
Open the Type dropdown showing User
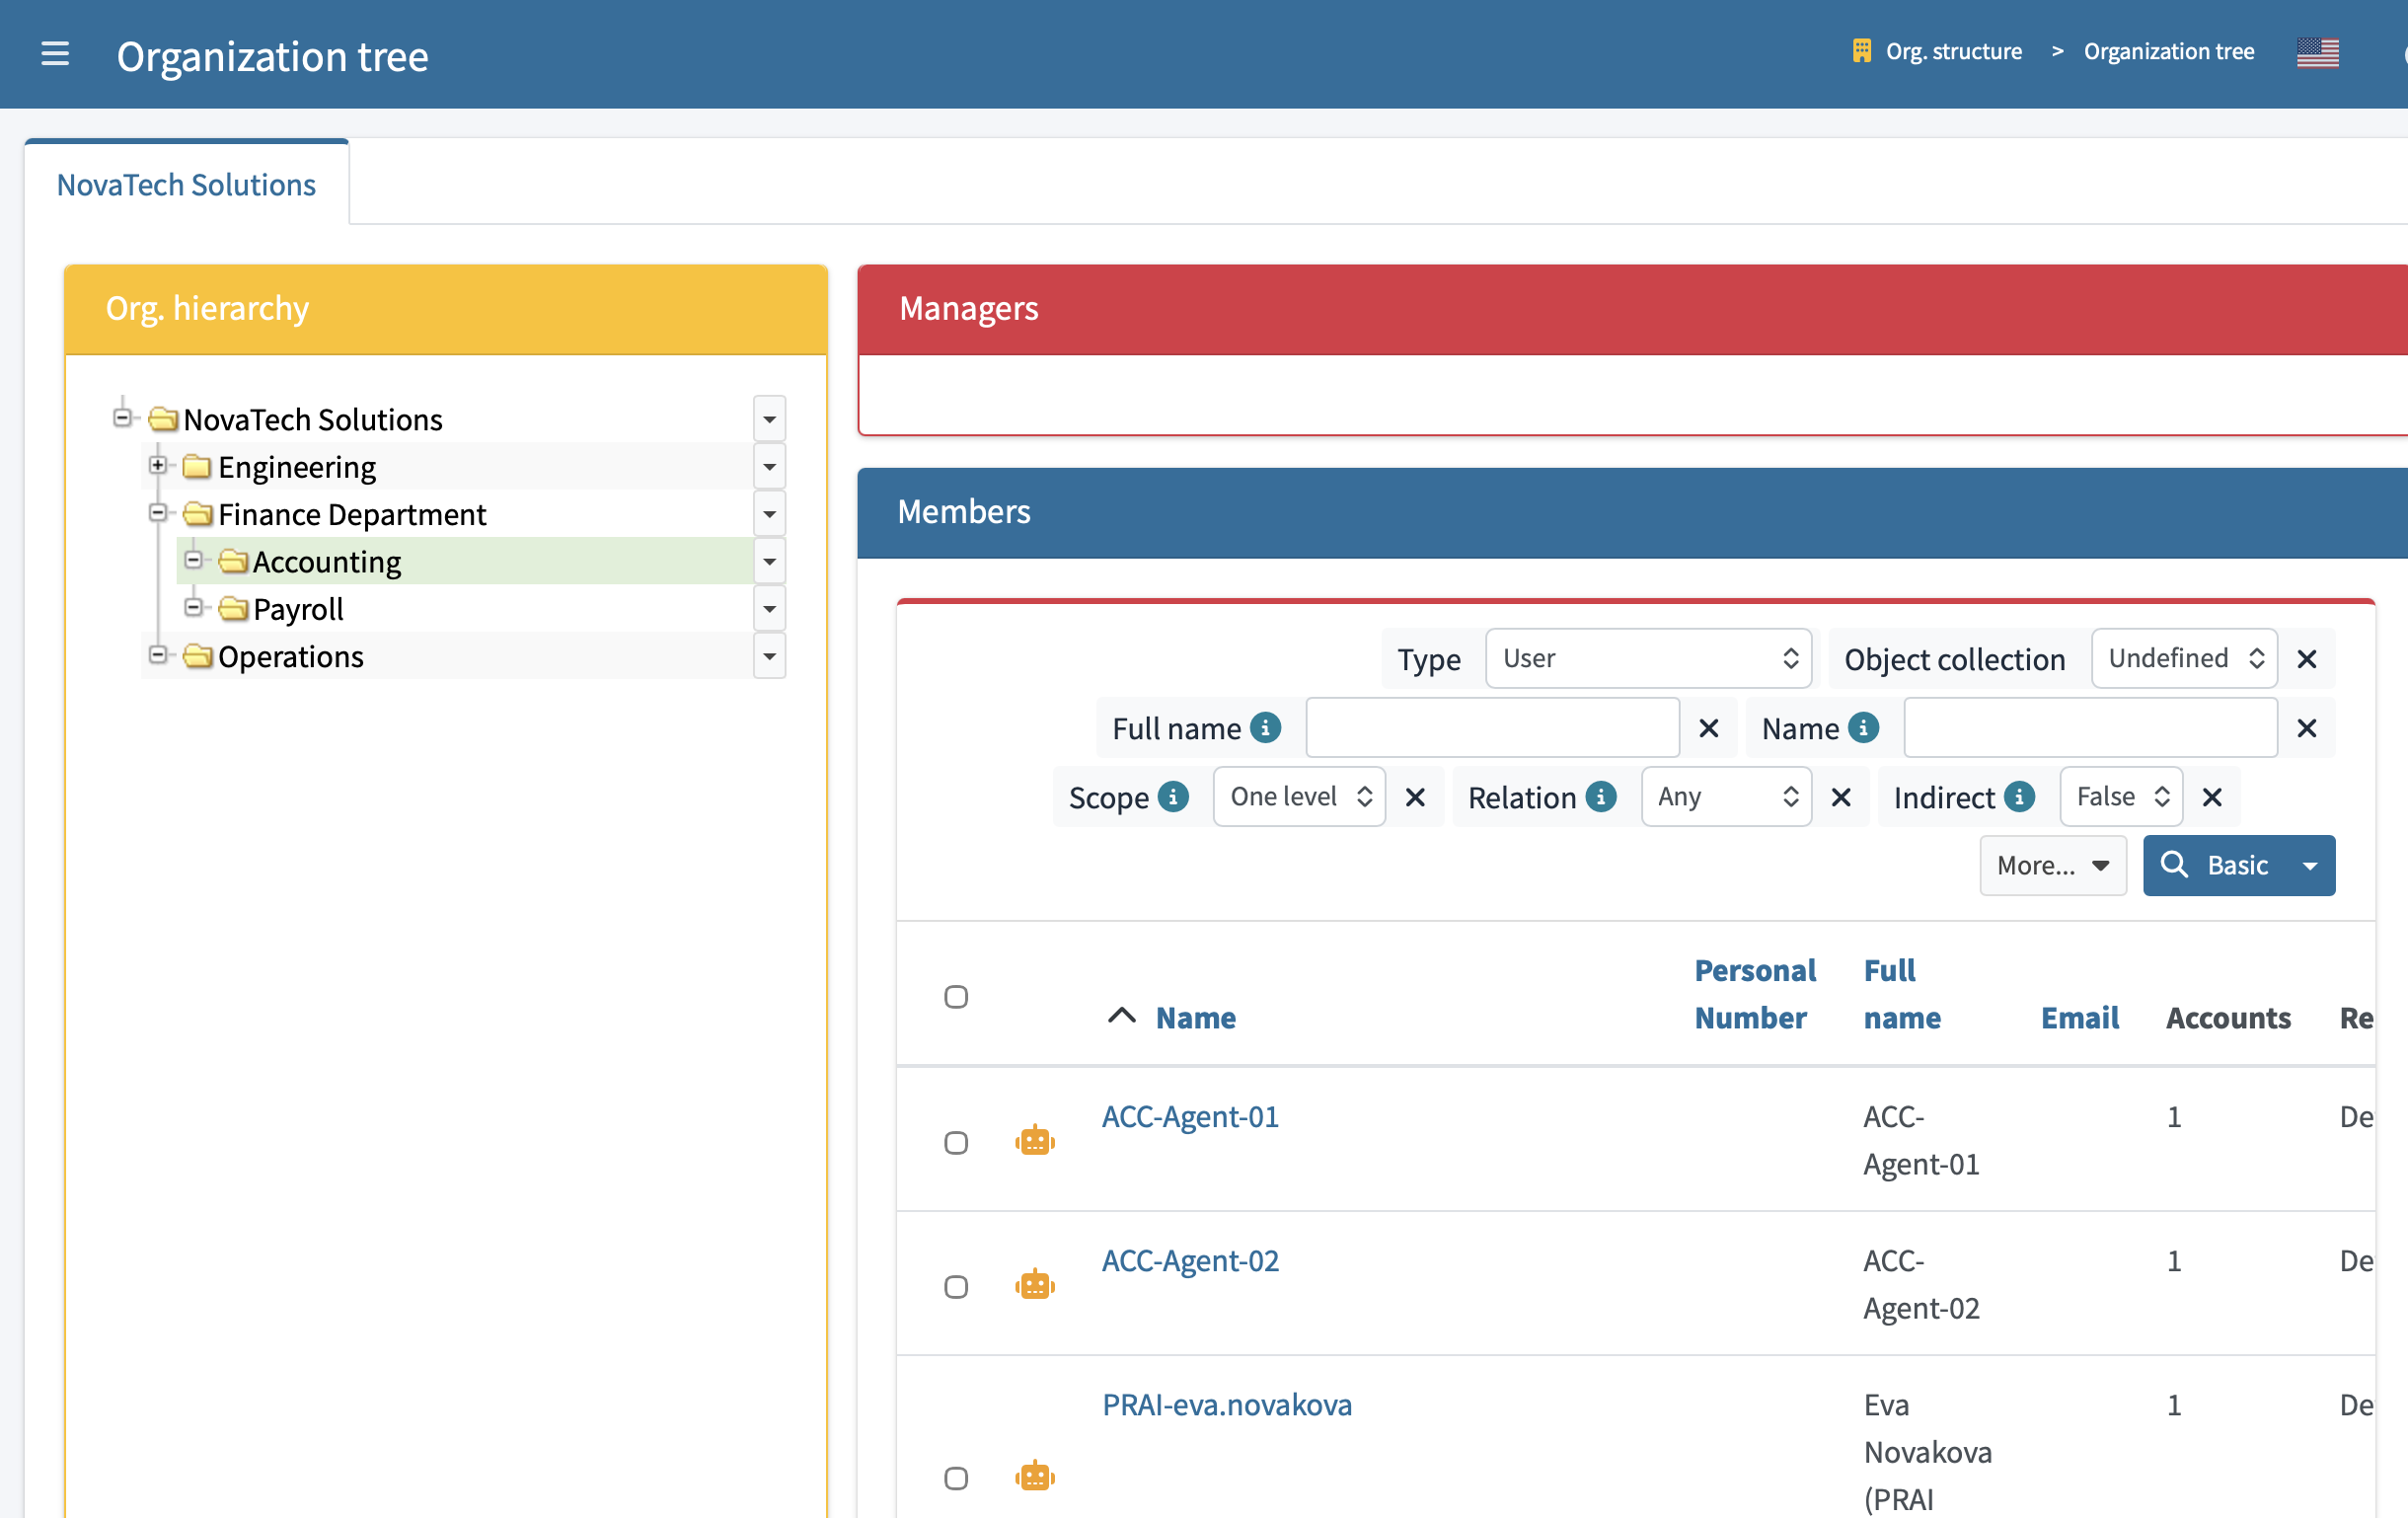point(1648,658)
